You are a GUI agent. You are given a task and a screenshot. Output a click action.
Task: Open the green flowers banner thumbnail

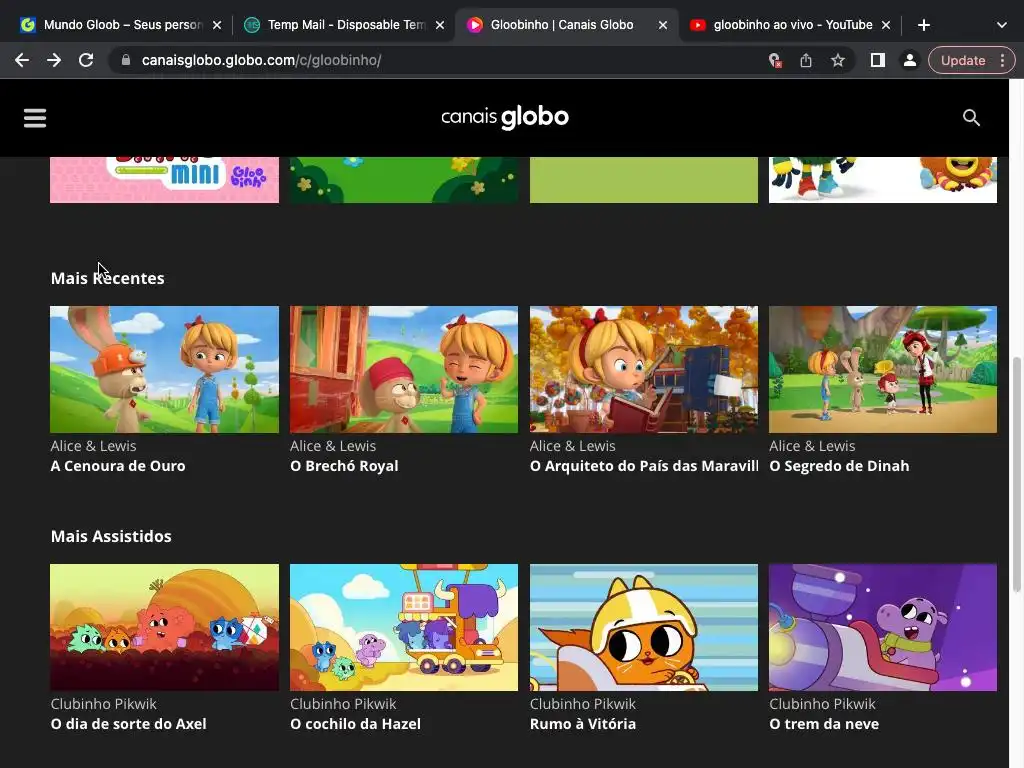pos(404,180)
